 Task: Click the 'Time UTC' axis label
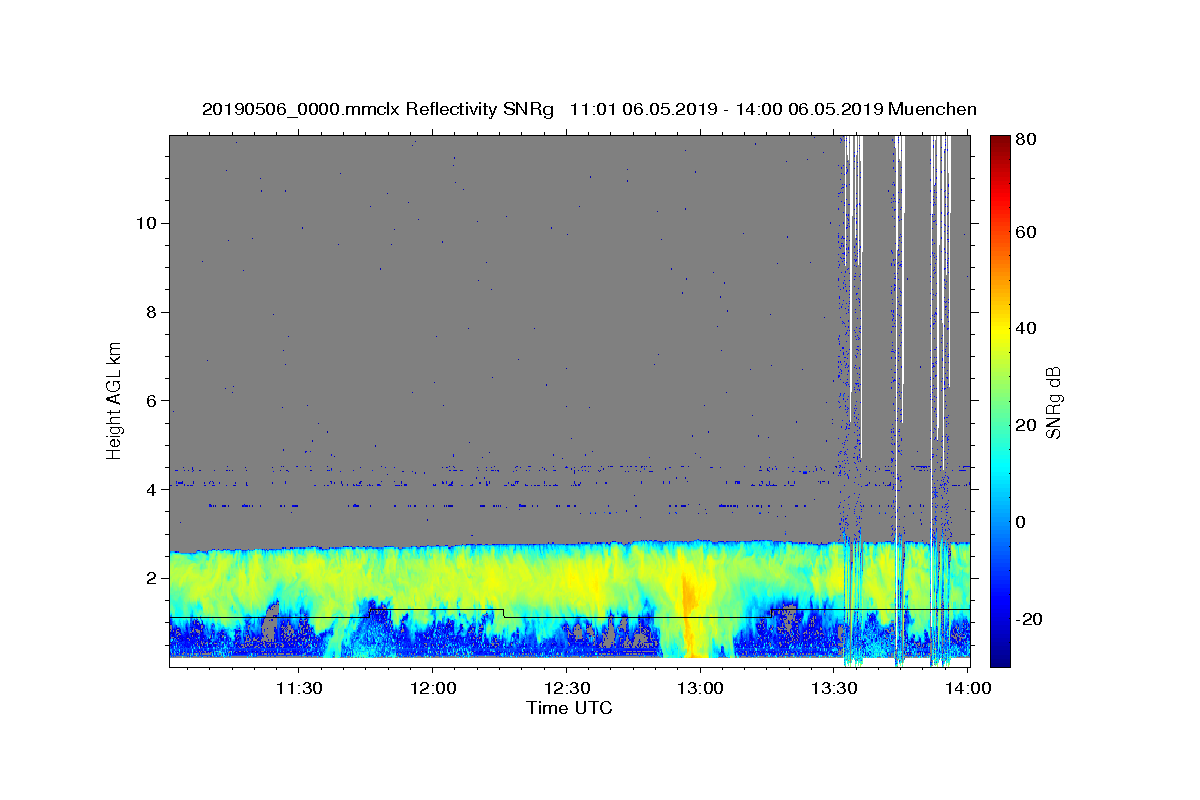569,708
